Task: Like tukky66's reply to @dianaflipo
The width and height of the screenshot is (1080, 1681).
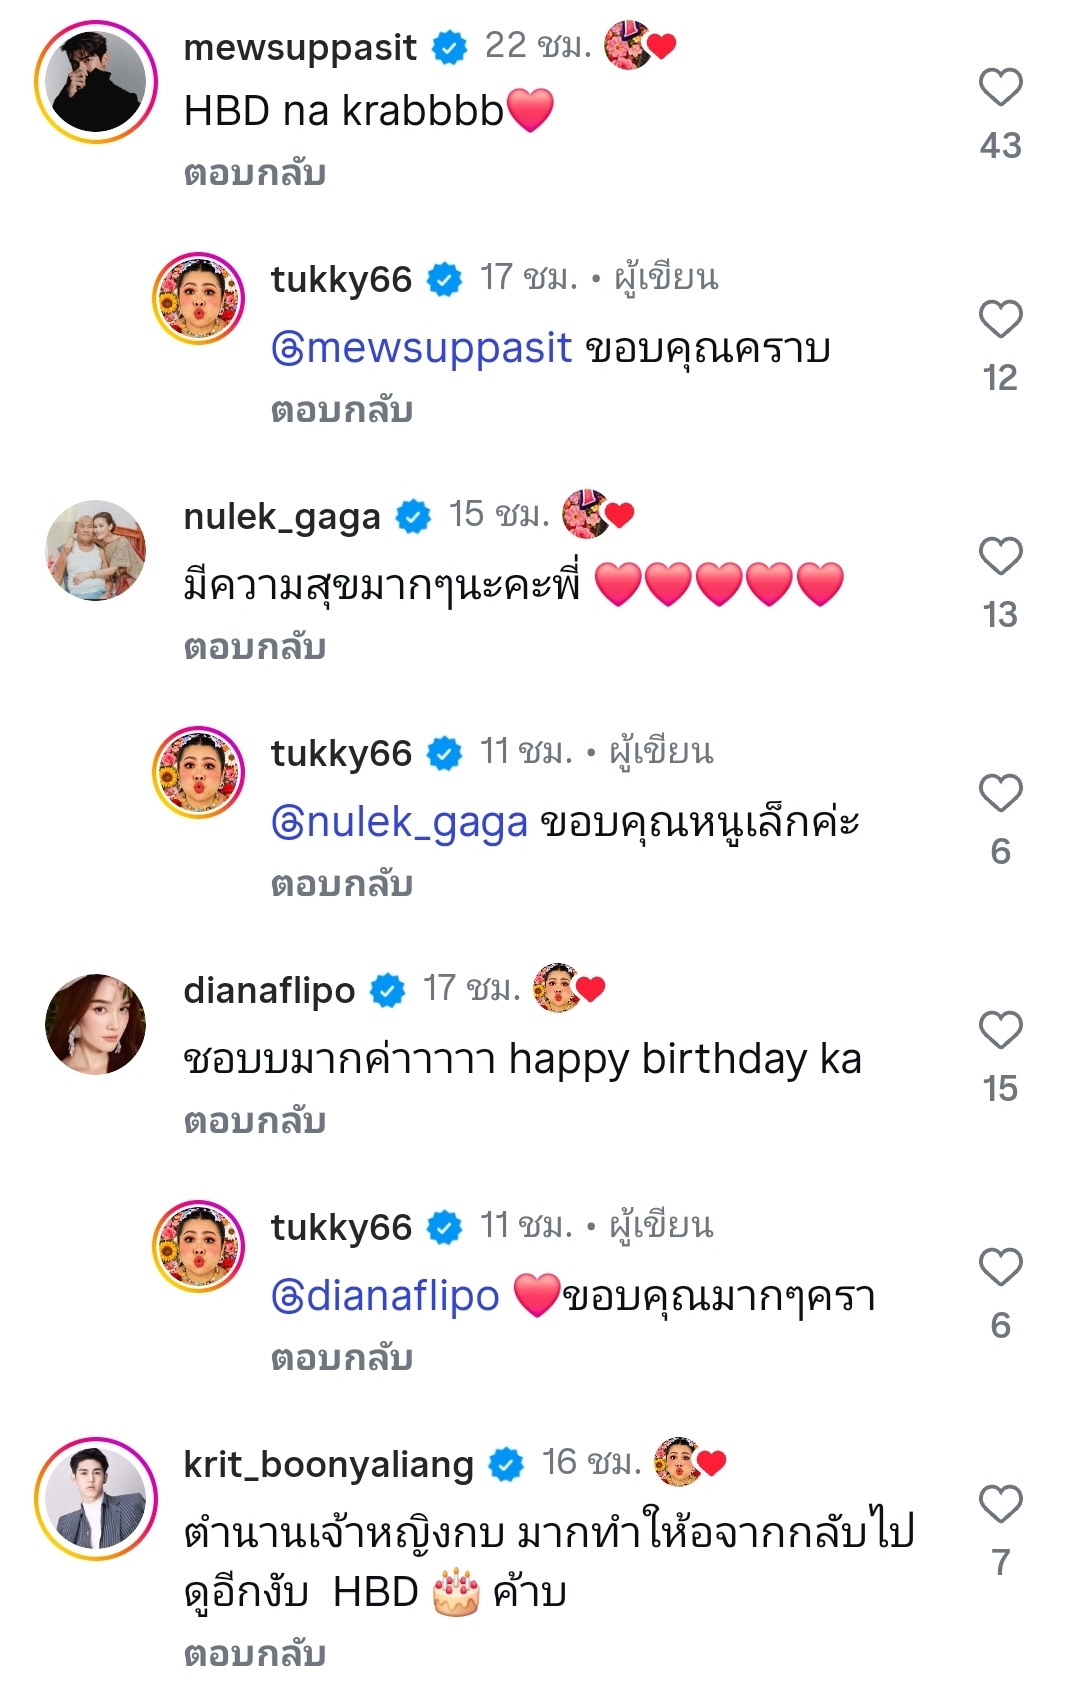Action: pyautogui.click(x=1000, y=1267)
